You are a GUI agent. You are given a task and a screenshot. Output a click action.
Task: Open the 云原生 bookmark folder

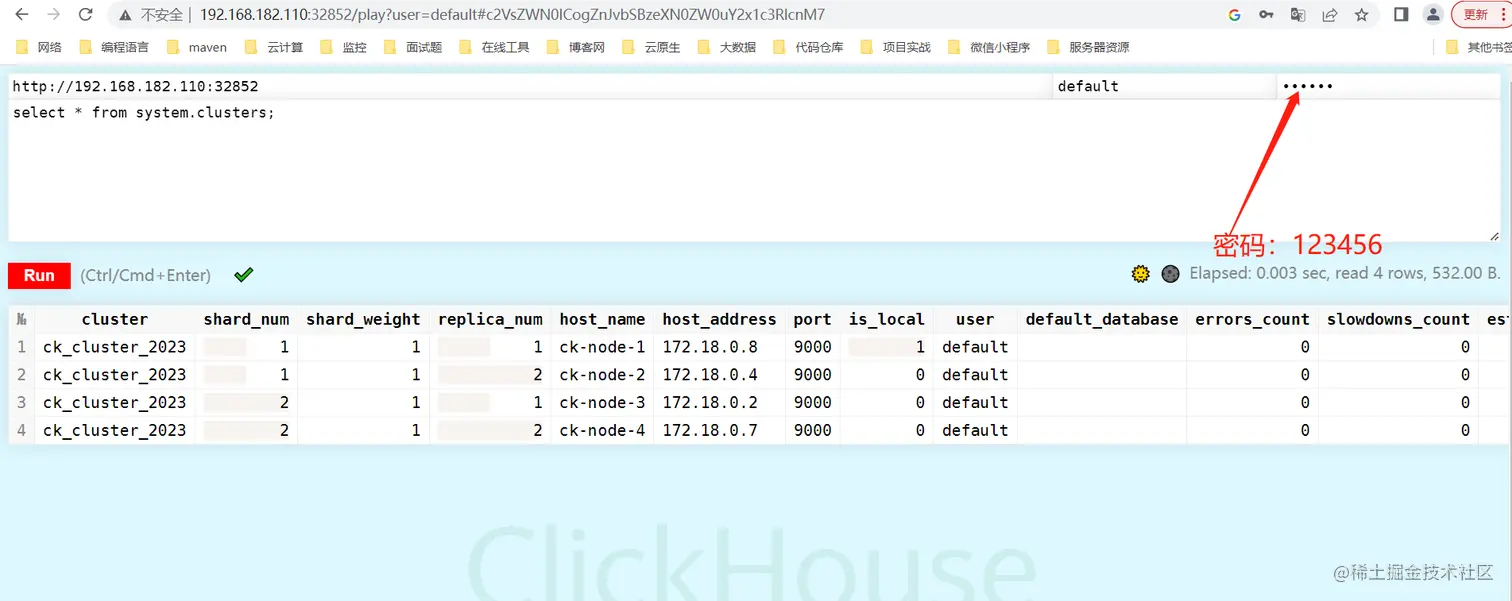[651, 47]
